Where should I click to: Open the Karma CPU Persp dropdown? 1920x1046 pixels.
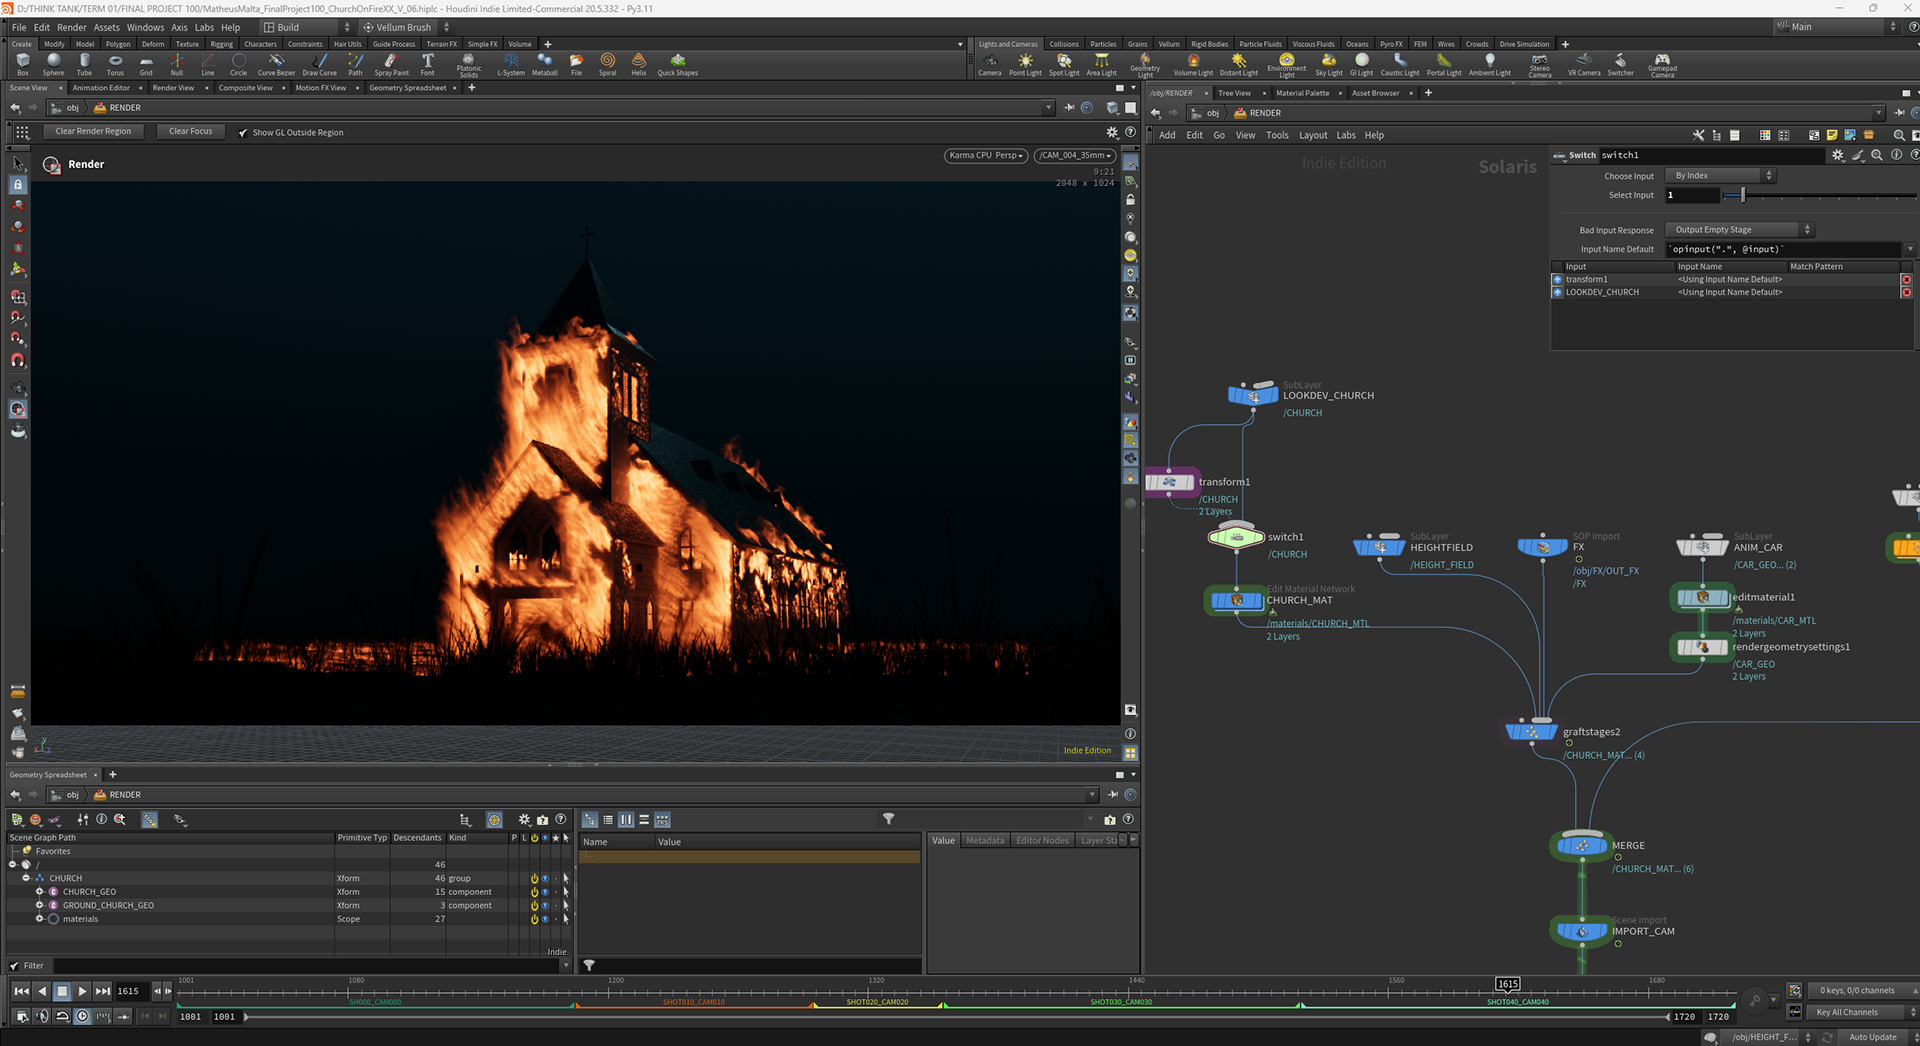pyautogui.click(x=985, y=155)
